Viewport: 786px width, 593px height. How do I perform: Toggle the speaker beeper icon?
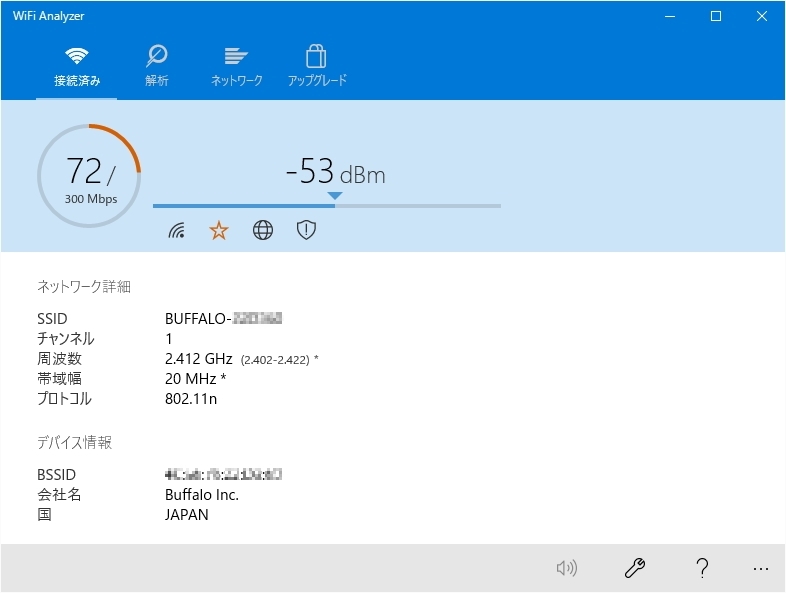pos(567,568)
